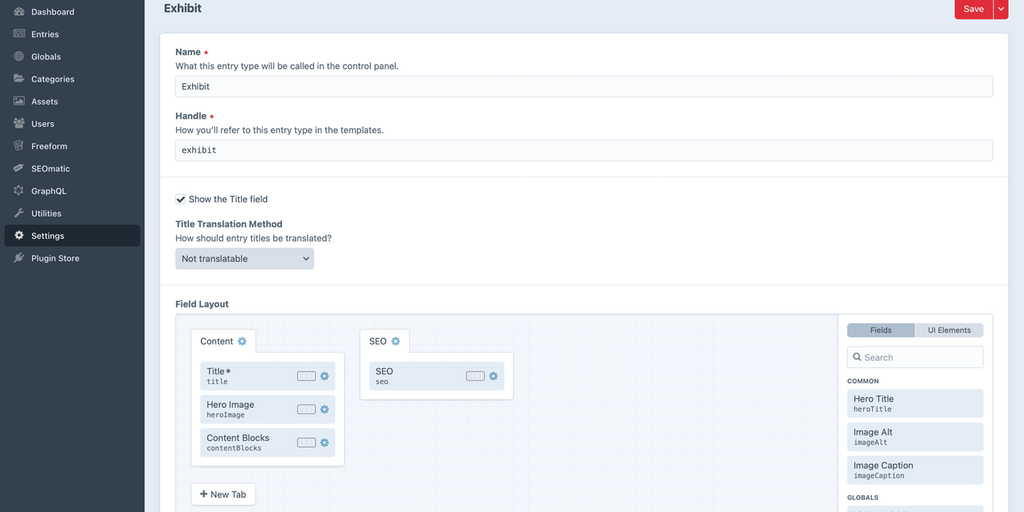Viewport: 1024px width, 512px height.
Task: Toggle the Show the Title field checkbox
Action: coord(181,199)
